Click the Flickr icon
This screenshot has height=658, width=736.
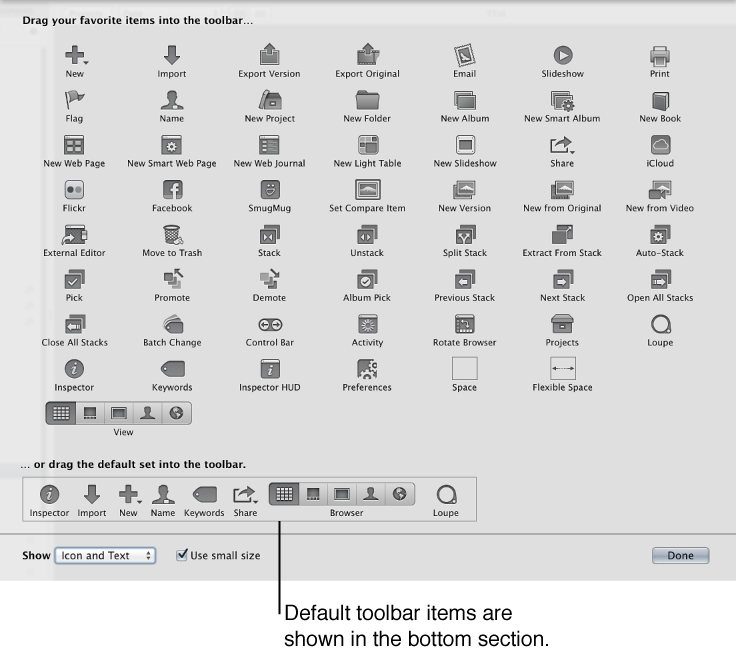tap(74, 190)
